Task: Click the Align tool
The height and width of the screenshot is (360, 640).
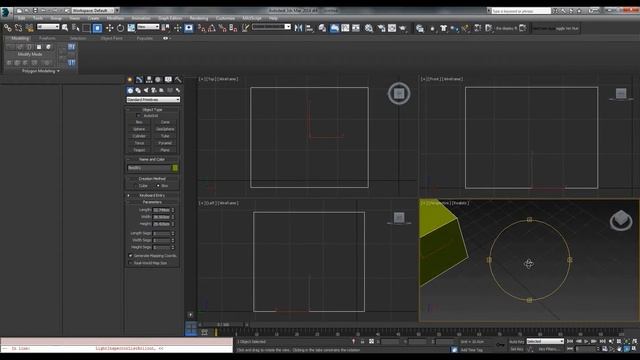Action: pos(309,28)
